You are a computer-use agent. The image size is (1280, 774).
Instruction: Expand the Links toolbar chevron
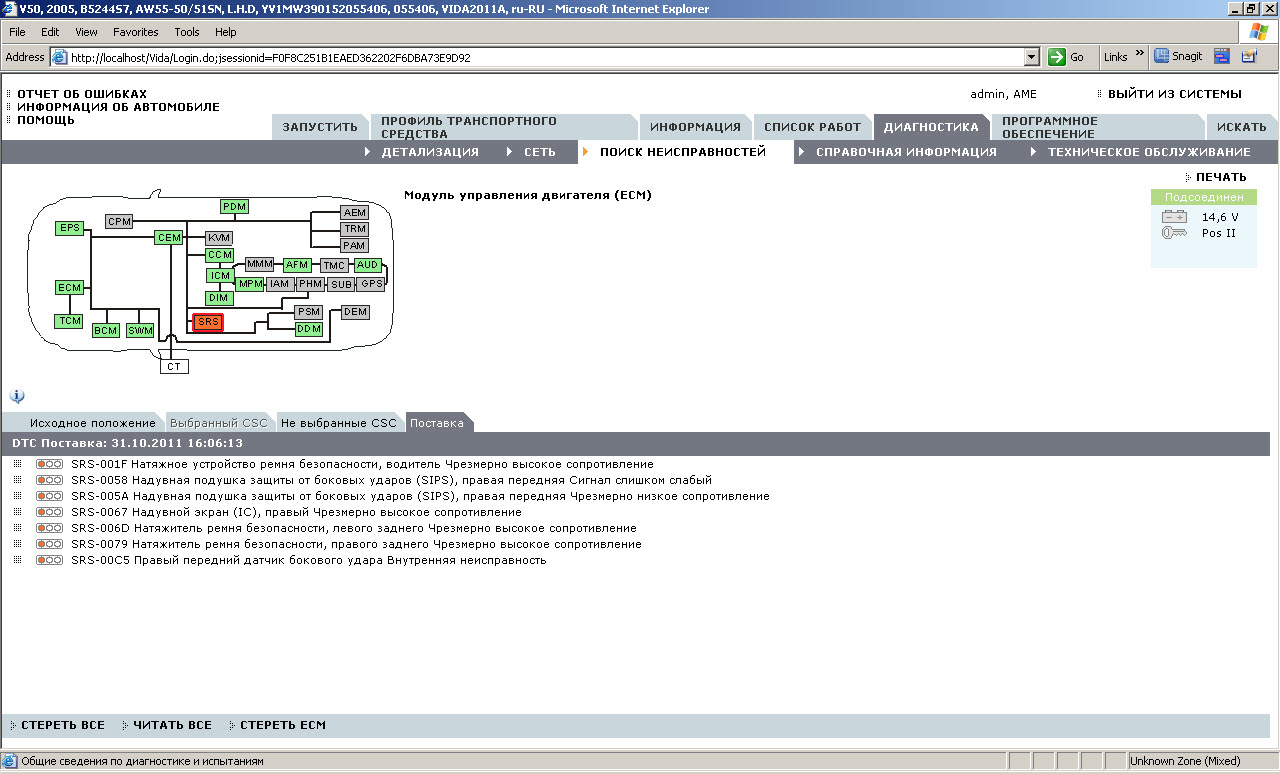coord(1140,55)
